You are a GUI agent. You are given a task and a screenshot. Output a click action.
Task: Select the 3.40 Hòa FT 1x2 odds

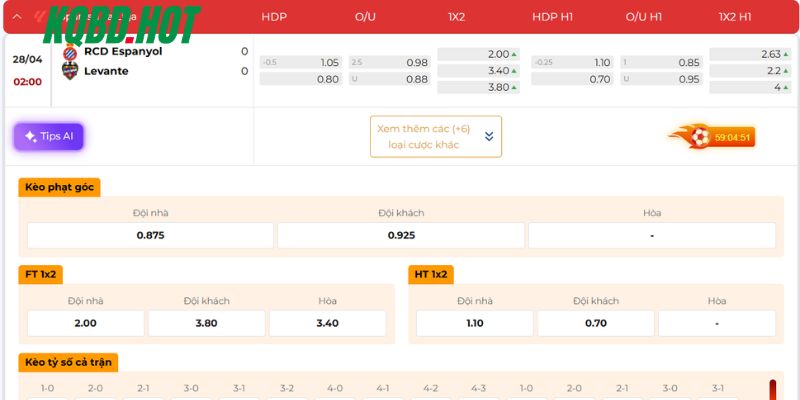click(327, 323)
